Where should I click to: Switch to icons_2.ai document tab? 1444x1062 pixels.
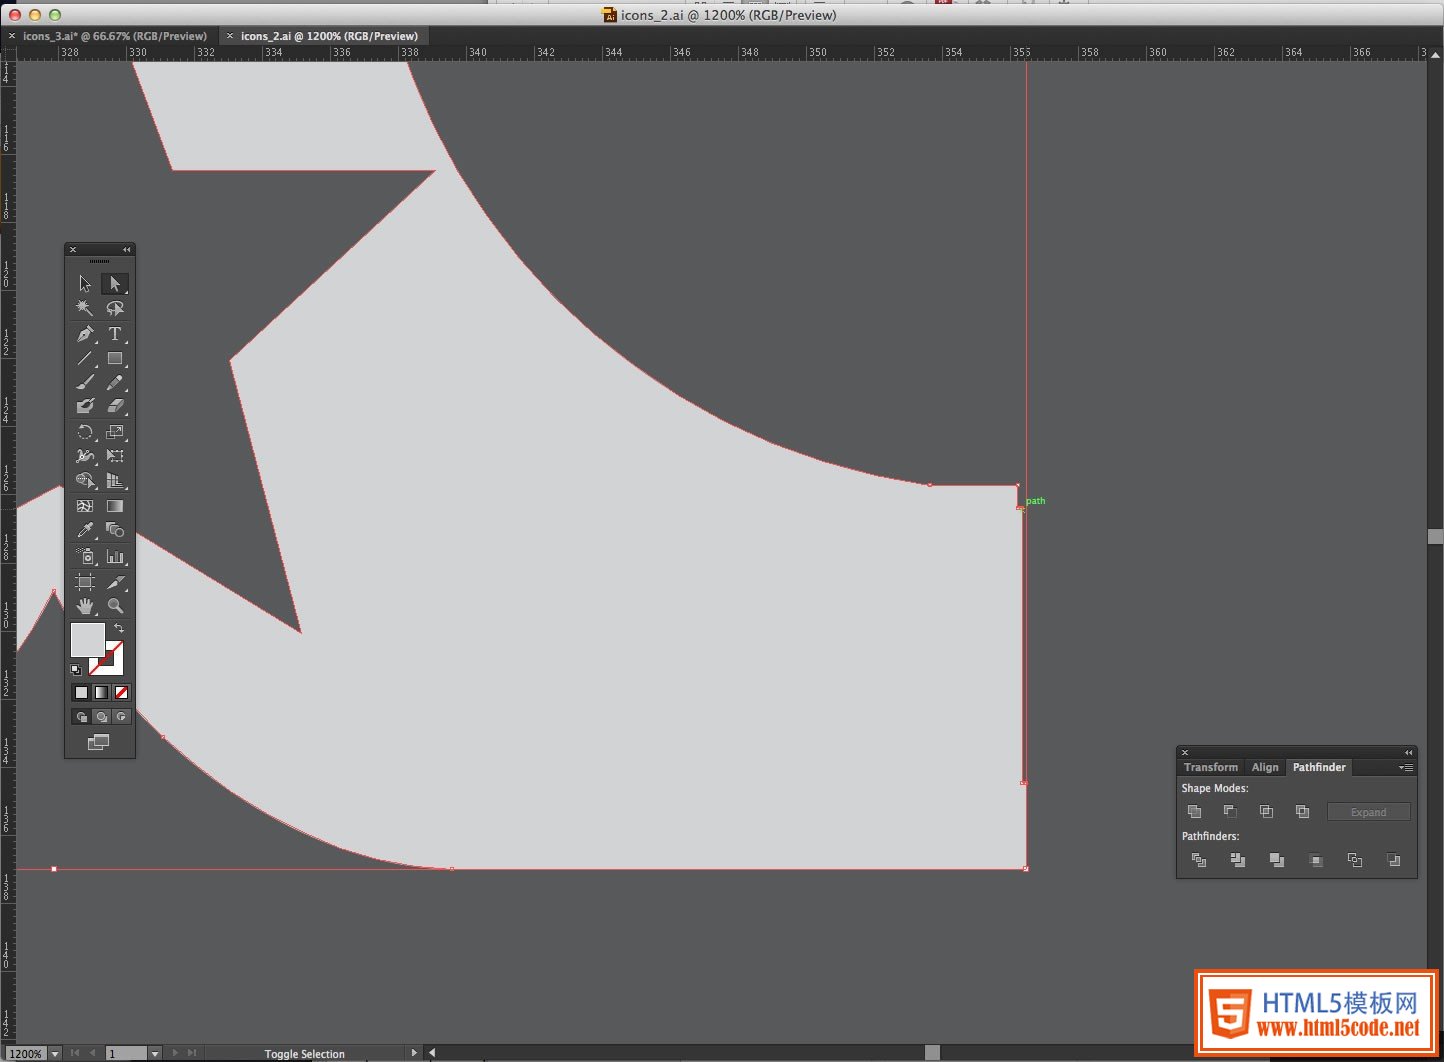[x=329, y=36]
